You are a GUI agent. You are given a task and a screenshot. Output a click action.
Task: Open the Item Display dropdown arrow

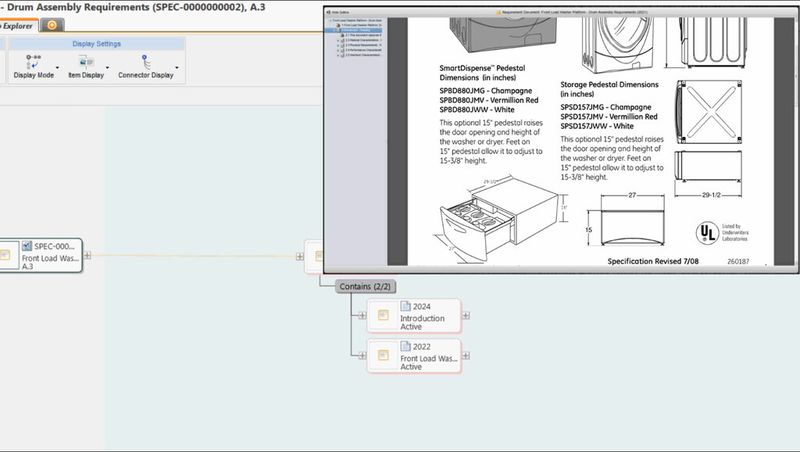click(108, 67)
